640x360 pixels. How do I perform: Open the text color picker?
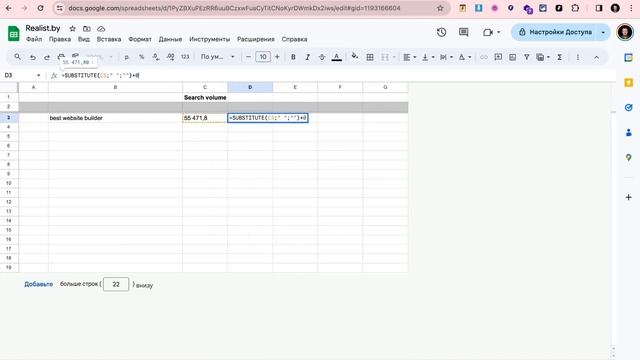coord(337,57)
